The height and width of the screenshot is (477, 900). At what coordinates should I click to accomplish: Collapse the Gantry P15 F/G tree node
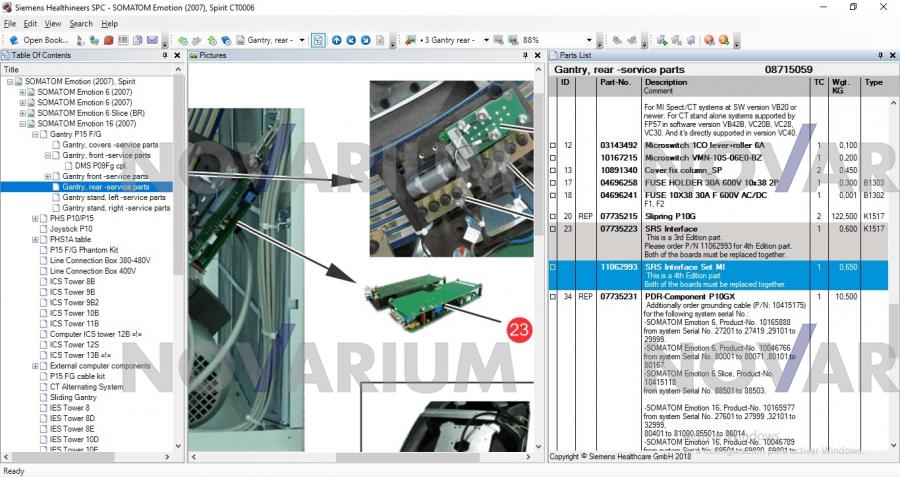tap(36, 135)
